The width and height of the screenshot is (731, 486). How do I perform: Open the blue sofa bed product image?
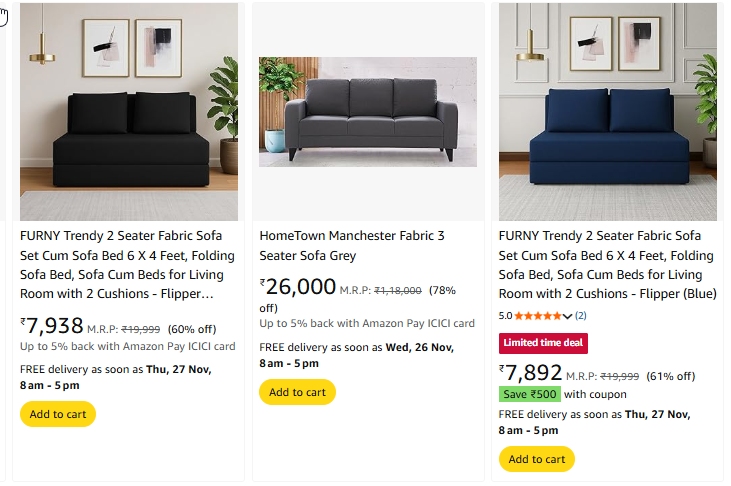[x=608, y=112]
